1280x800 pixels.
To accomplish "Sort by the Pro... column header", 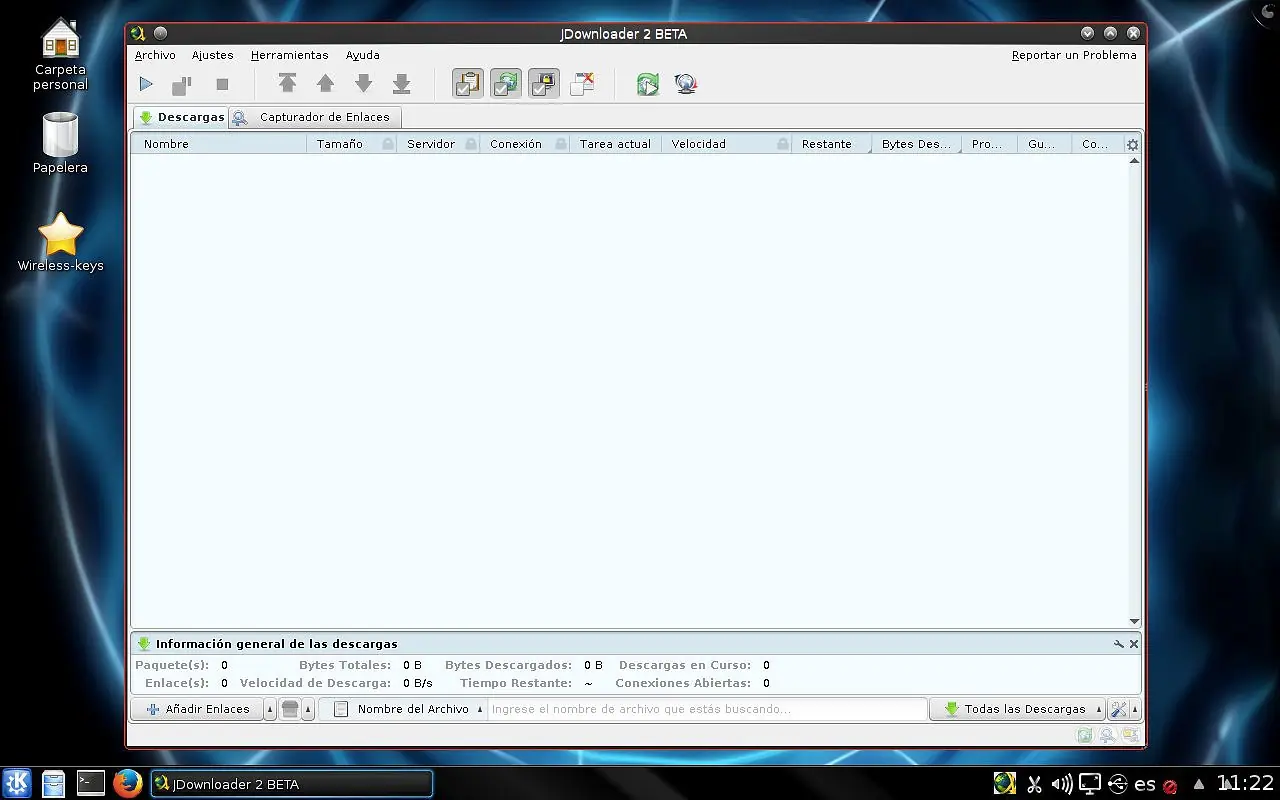I will tap(987, 144).
